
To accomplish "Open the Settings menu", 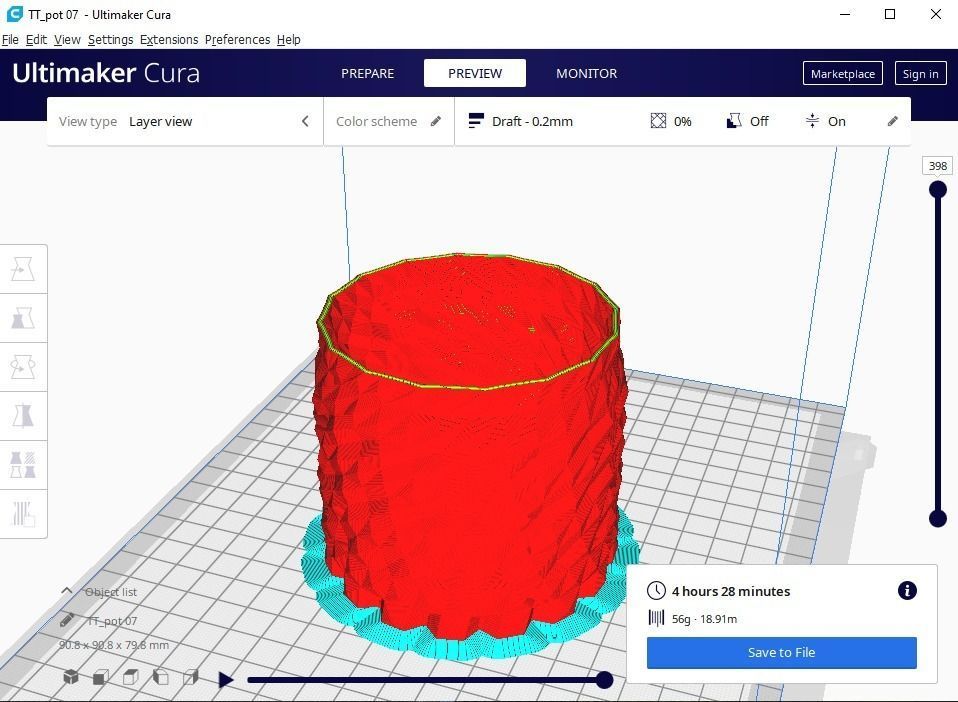I will (x=111, y=40).
